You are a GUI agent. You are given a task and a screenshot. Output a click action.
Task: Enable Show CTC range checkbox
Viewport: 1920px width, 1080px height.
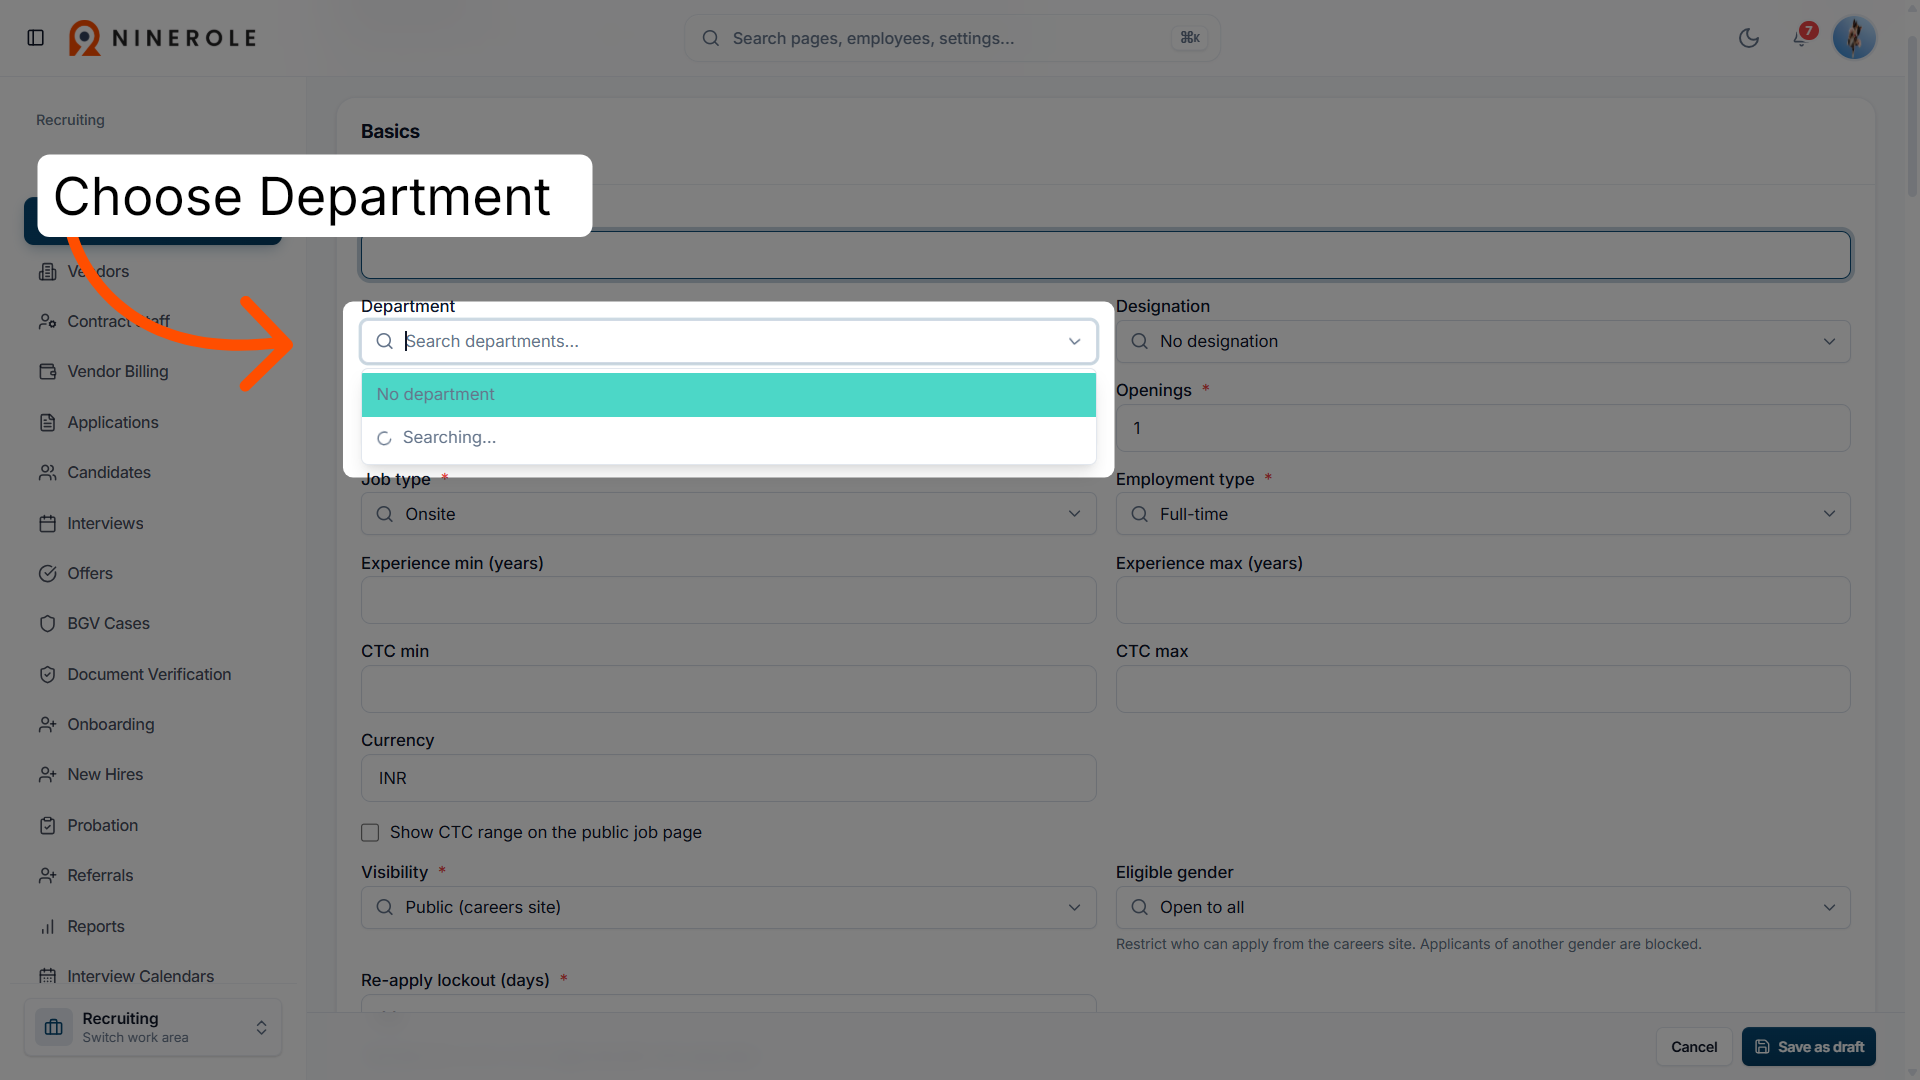tap(370, 832)
